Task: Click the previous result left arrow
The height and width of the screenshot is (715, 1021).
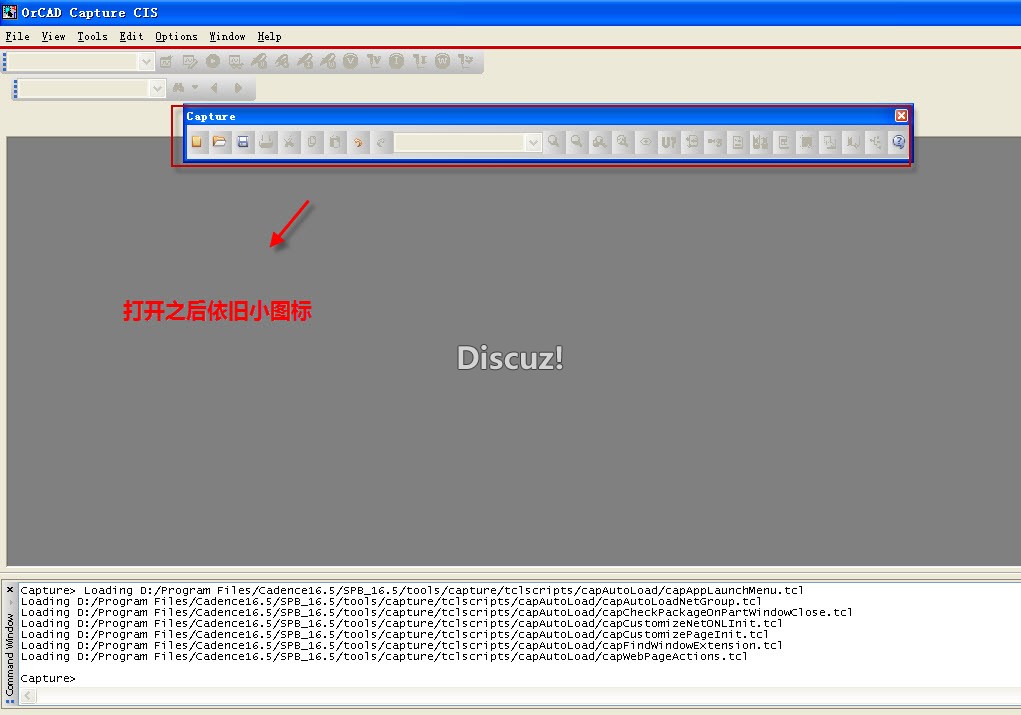Action: [x=214, y=87]
